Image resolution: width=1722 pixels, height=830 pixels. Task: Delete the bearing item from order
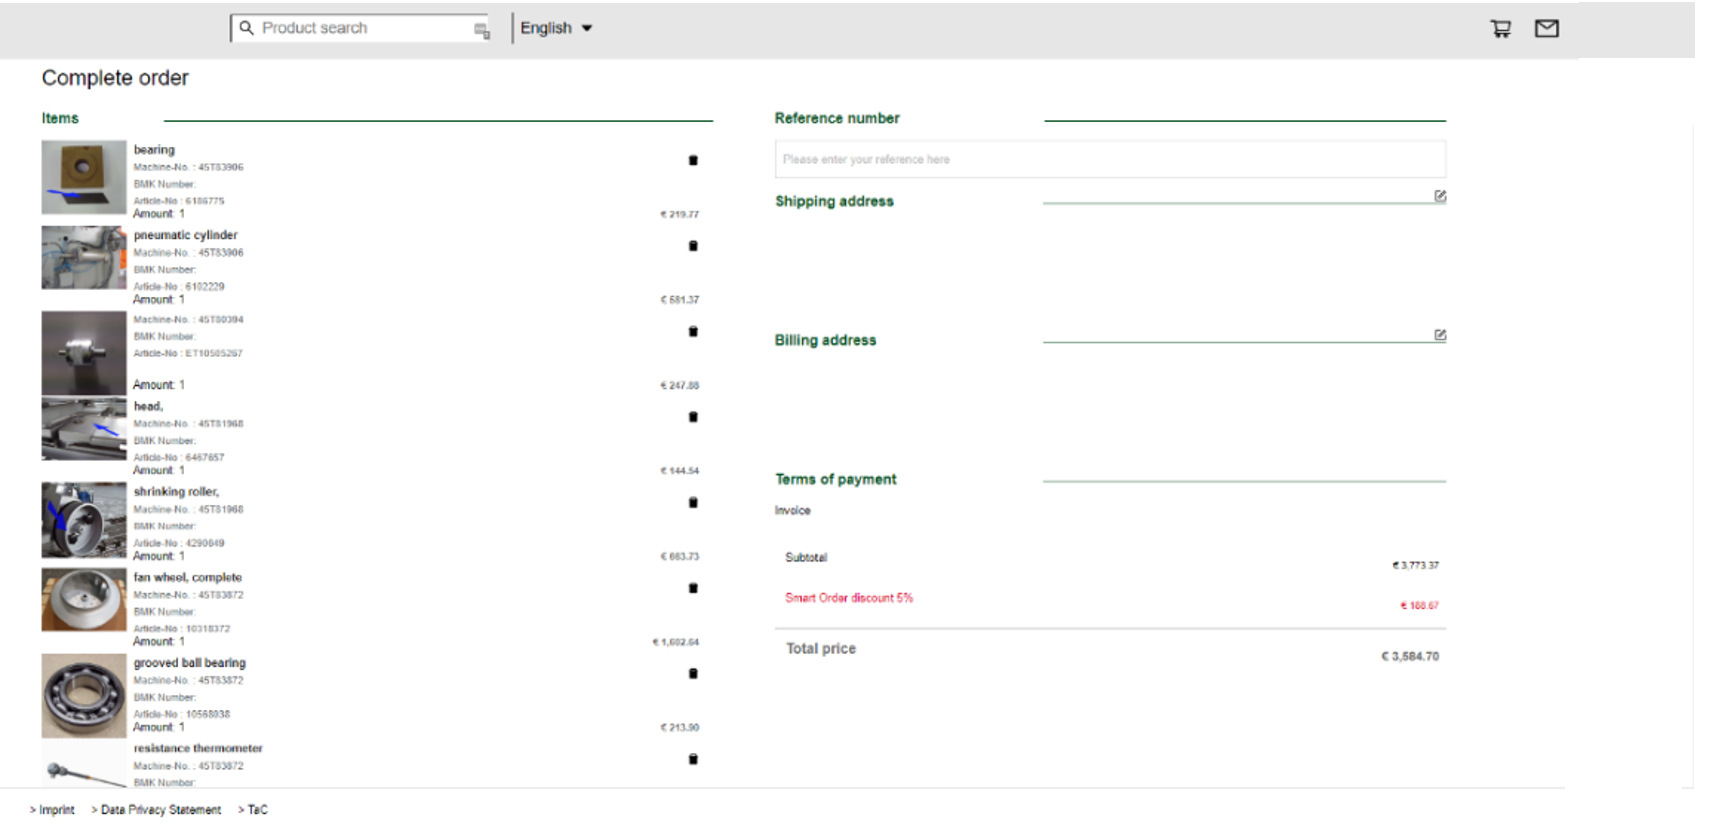click(x=693, y=160)
